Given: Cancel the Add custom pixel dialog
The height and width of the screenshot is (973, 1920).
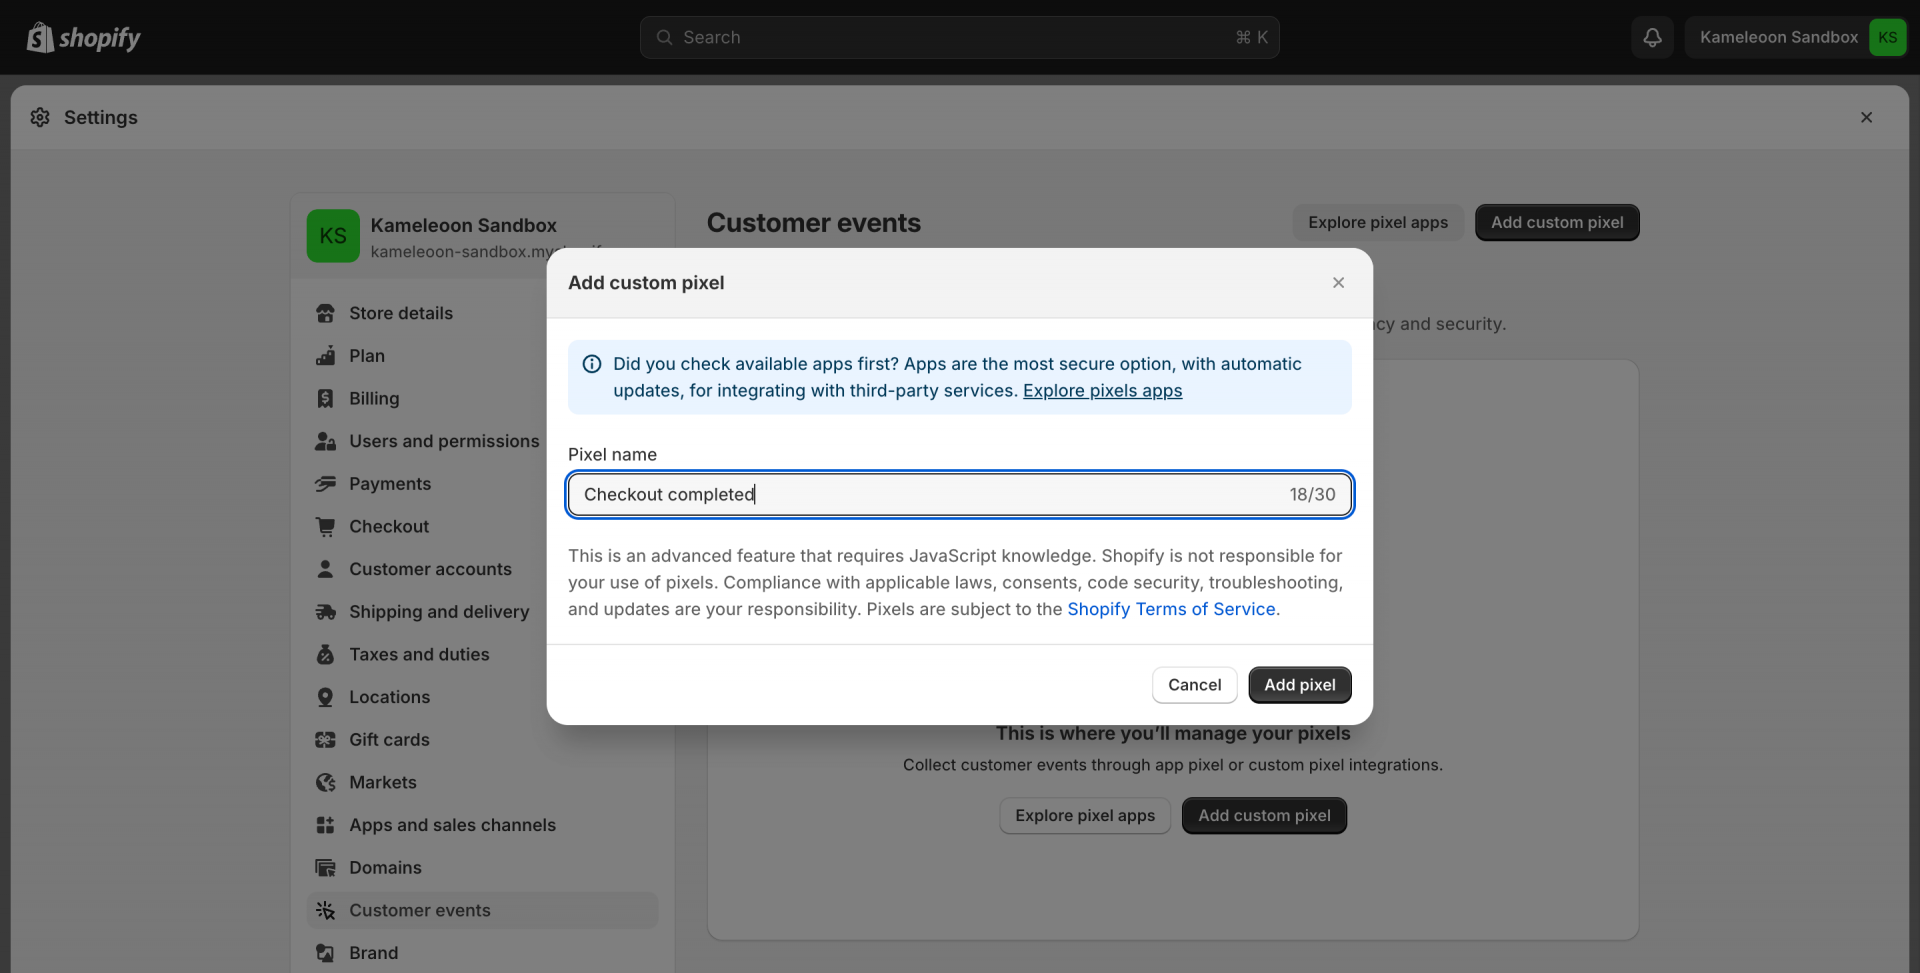Looking at the screenshot, I should pos(1194,685).
